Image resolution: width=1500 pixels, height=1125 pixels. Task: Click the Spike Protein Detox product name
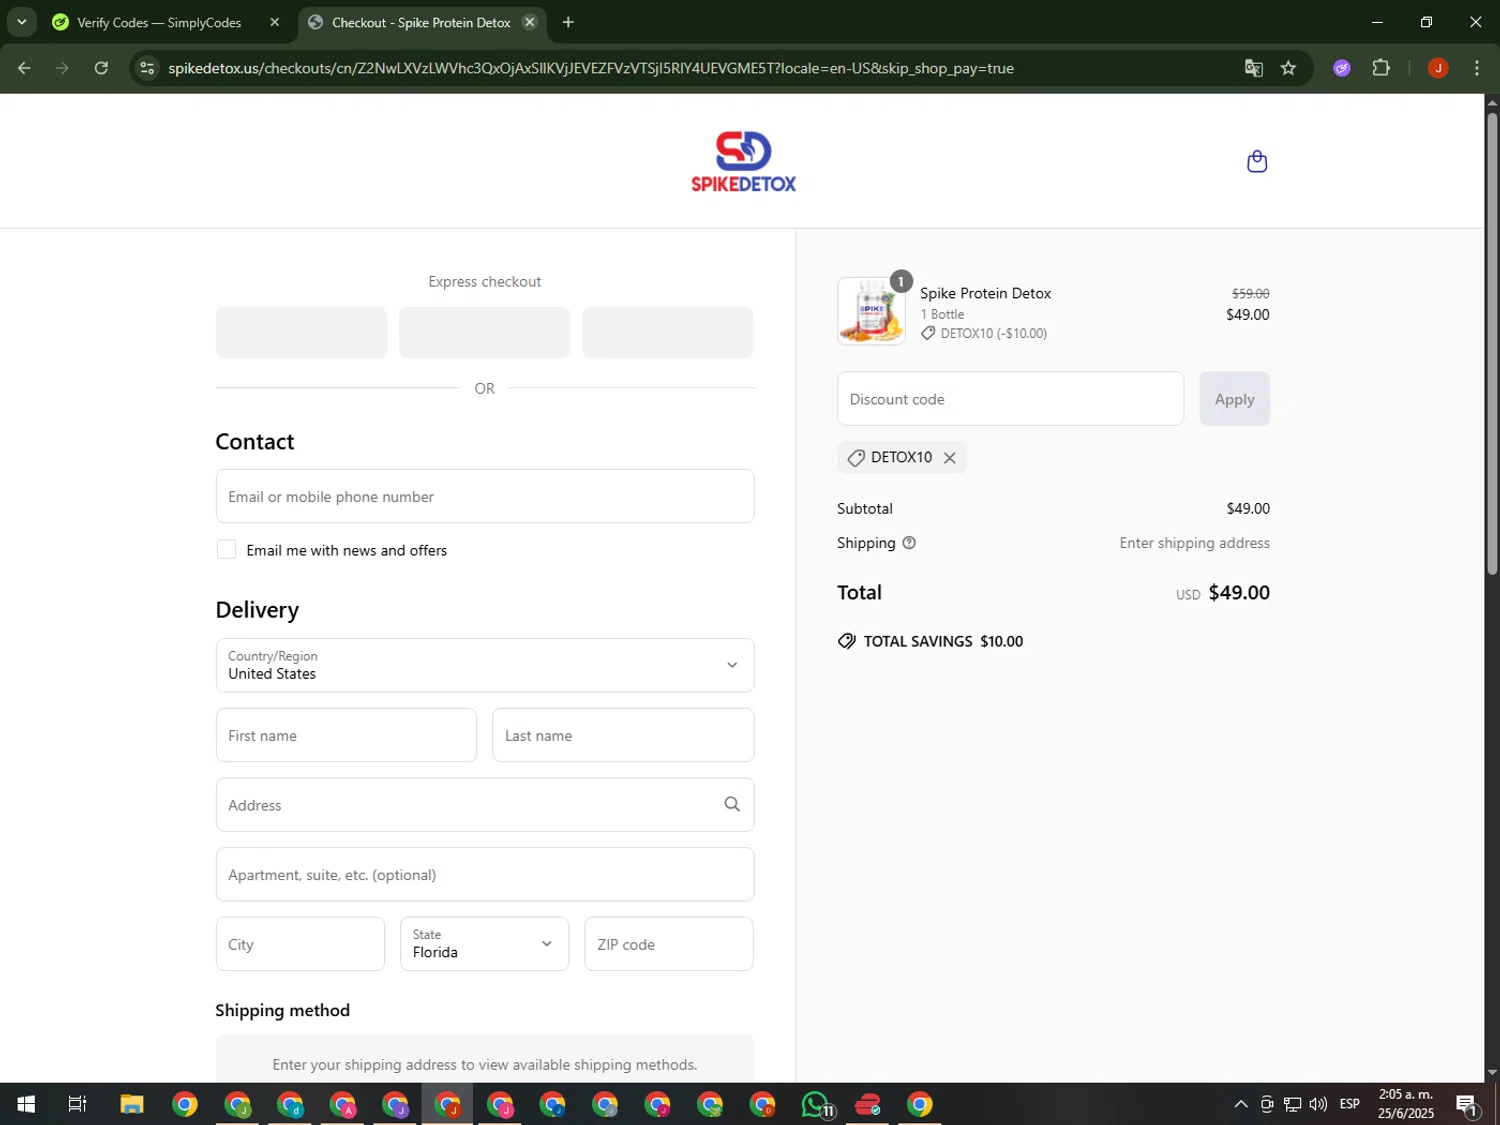pos(985,293)
